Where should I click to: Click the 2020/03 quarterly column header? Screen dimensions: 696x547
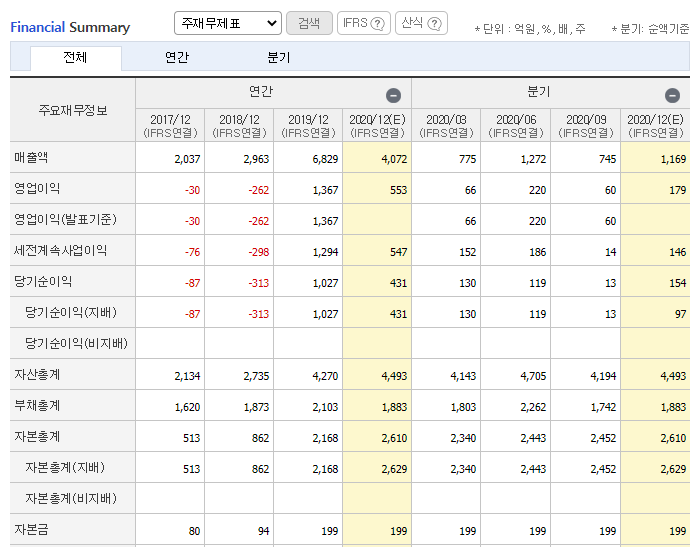[446, 126]
